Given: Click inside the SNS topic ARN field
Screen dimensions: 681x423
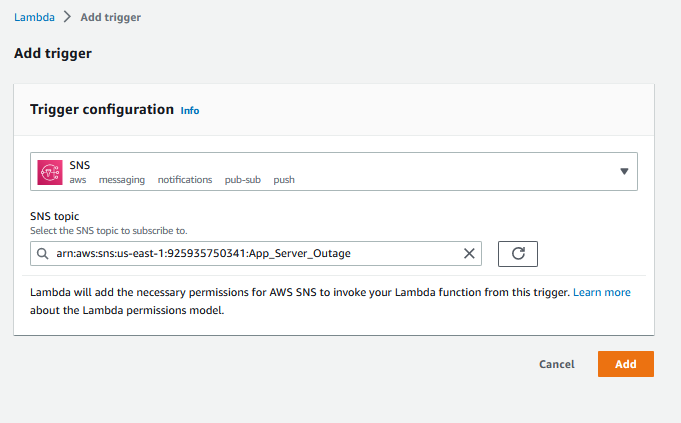Looking at the screenshot, I should (x=250, y=254).
